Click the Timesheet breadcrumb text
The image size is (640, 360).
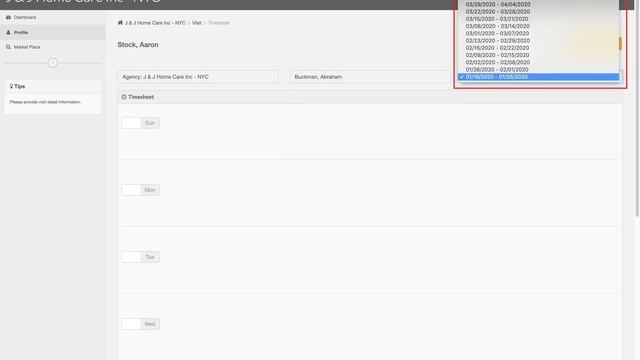[218, 23]
